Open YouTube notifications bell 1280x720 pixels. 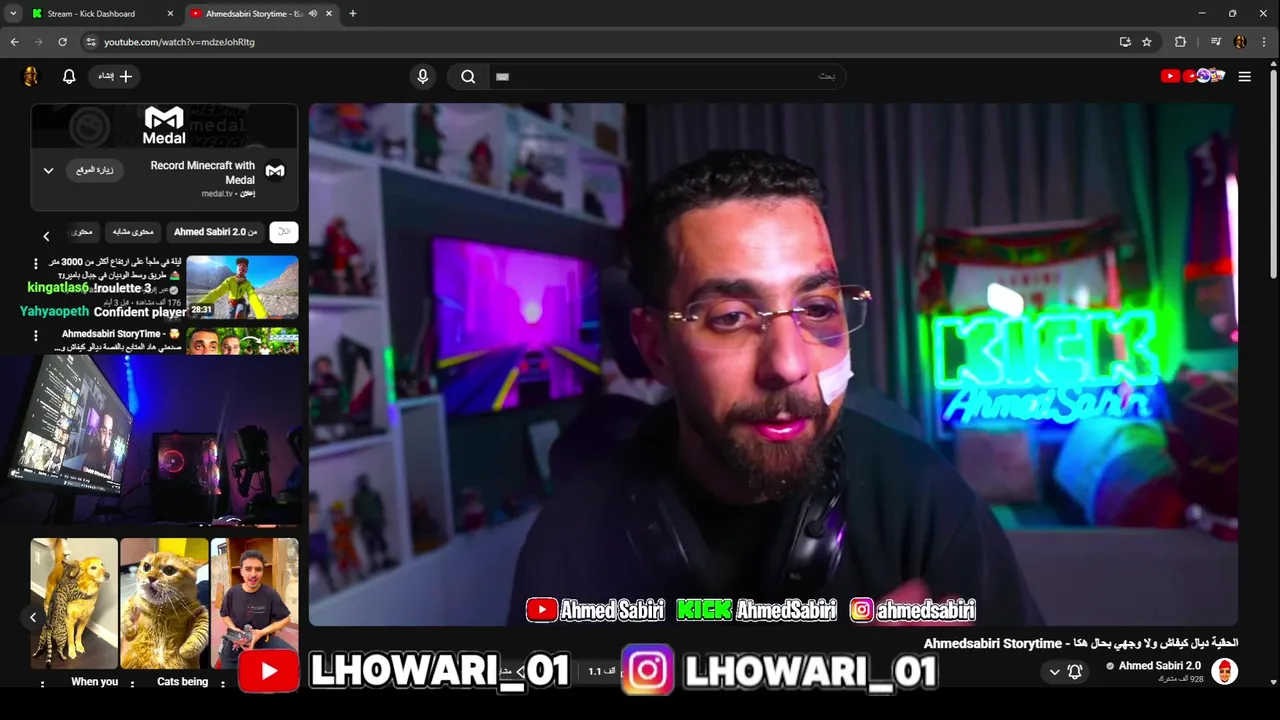69,76
